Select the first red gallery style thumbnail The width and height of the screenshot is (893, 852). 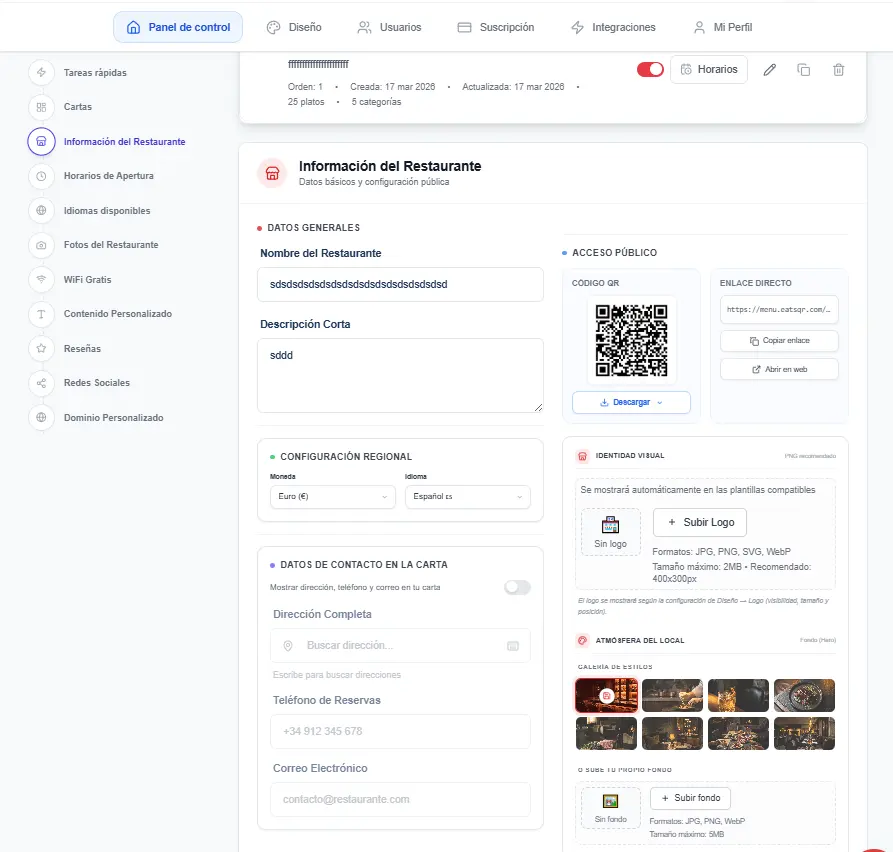coord(606,695)
